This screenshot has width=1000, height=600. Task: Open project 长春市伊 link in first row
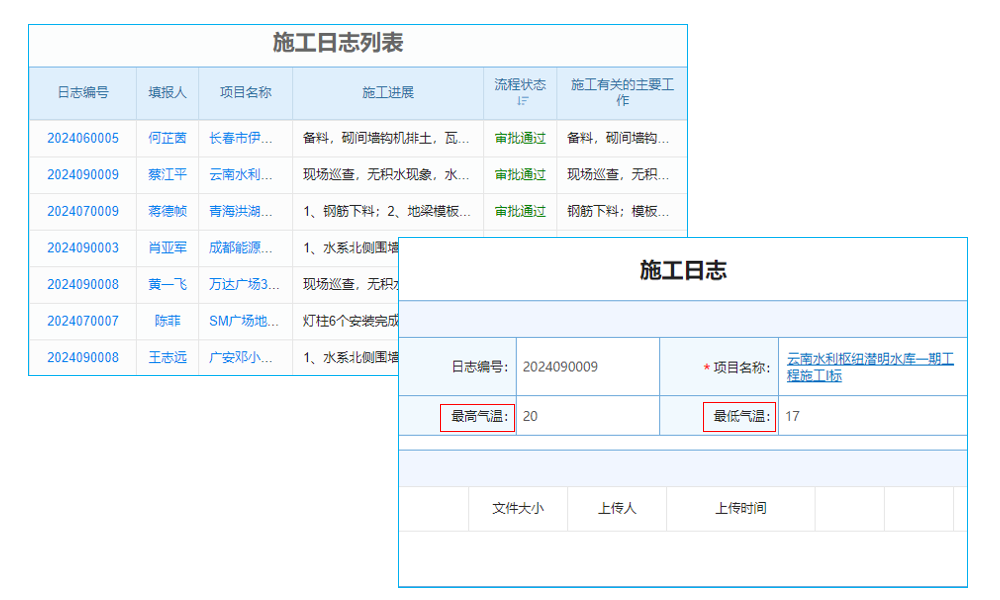(x=244, y=138)
